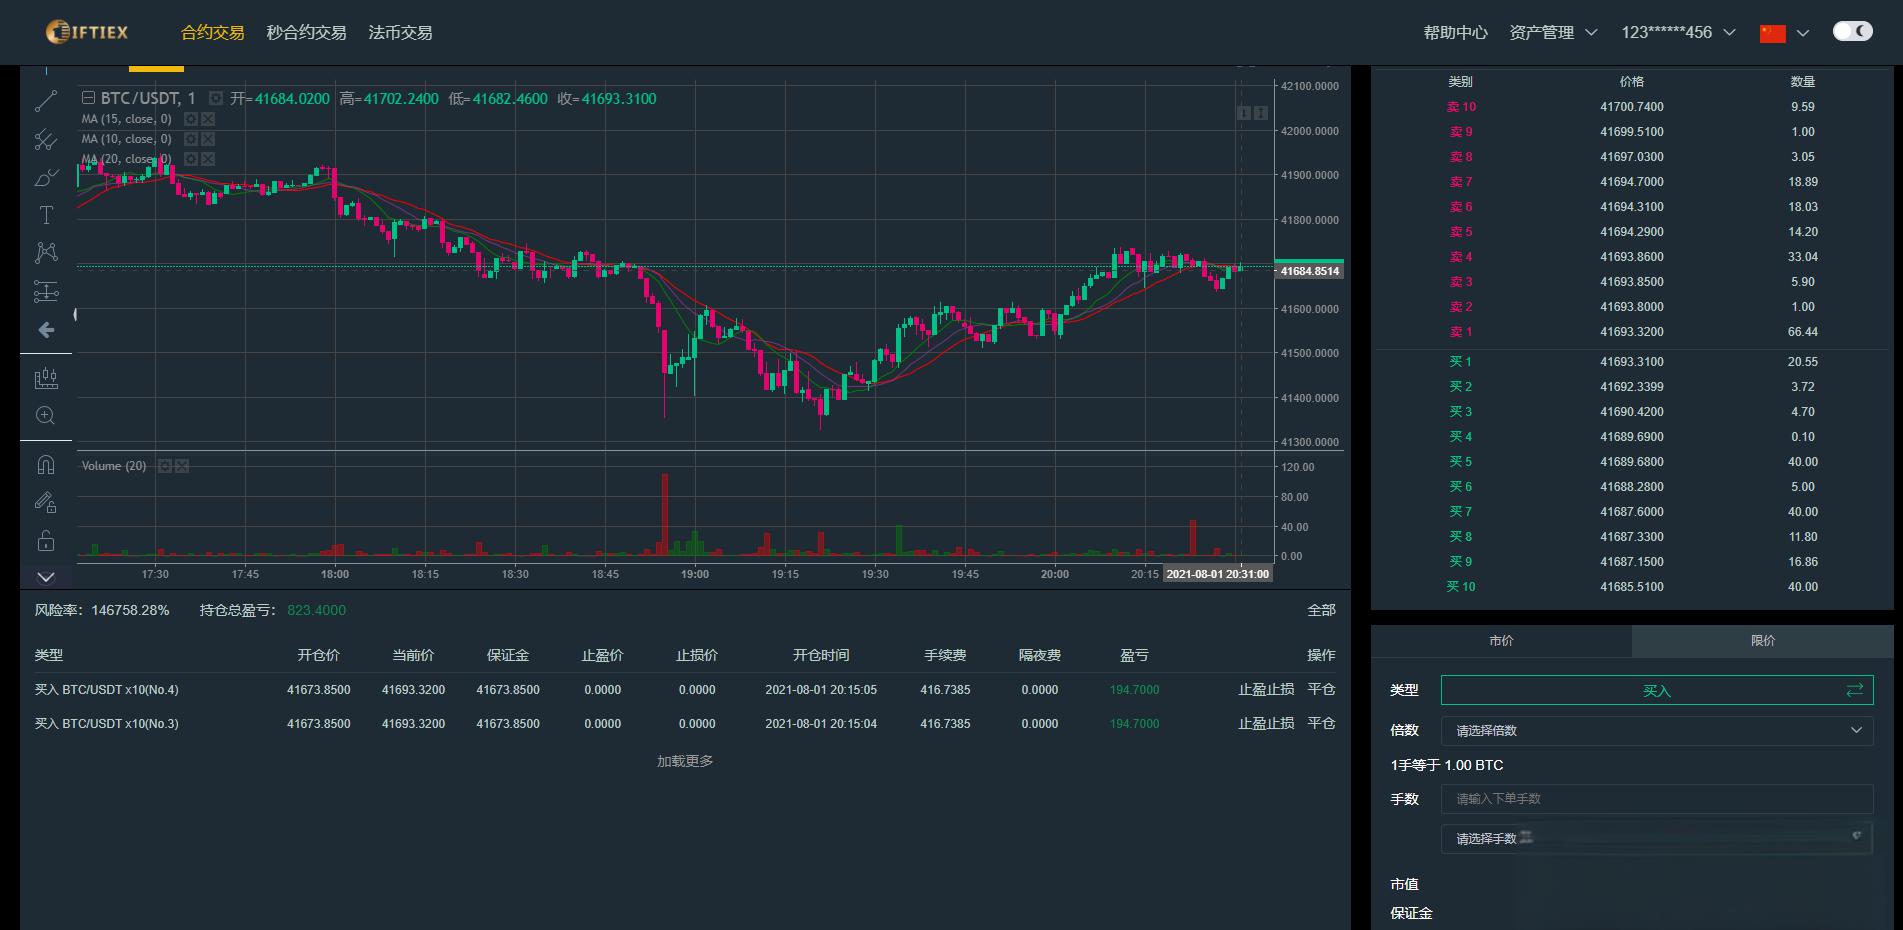The height and width of the screenshot is (930, 1903).
Task: Select the text annotation tool
Action: (x=46, y=215)
